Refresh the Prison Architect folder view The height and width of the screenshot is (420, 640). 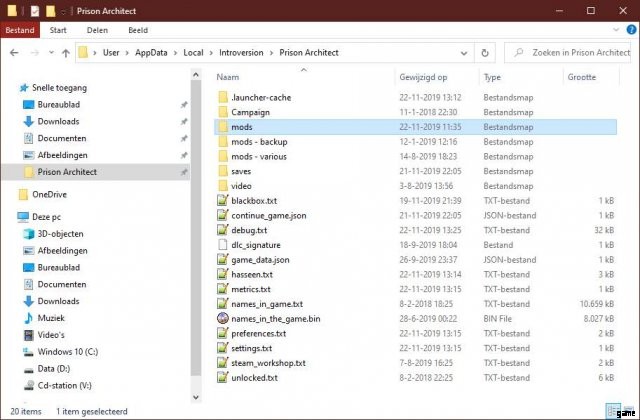click(485, 53)
